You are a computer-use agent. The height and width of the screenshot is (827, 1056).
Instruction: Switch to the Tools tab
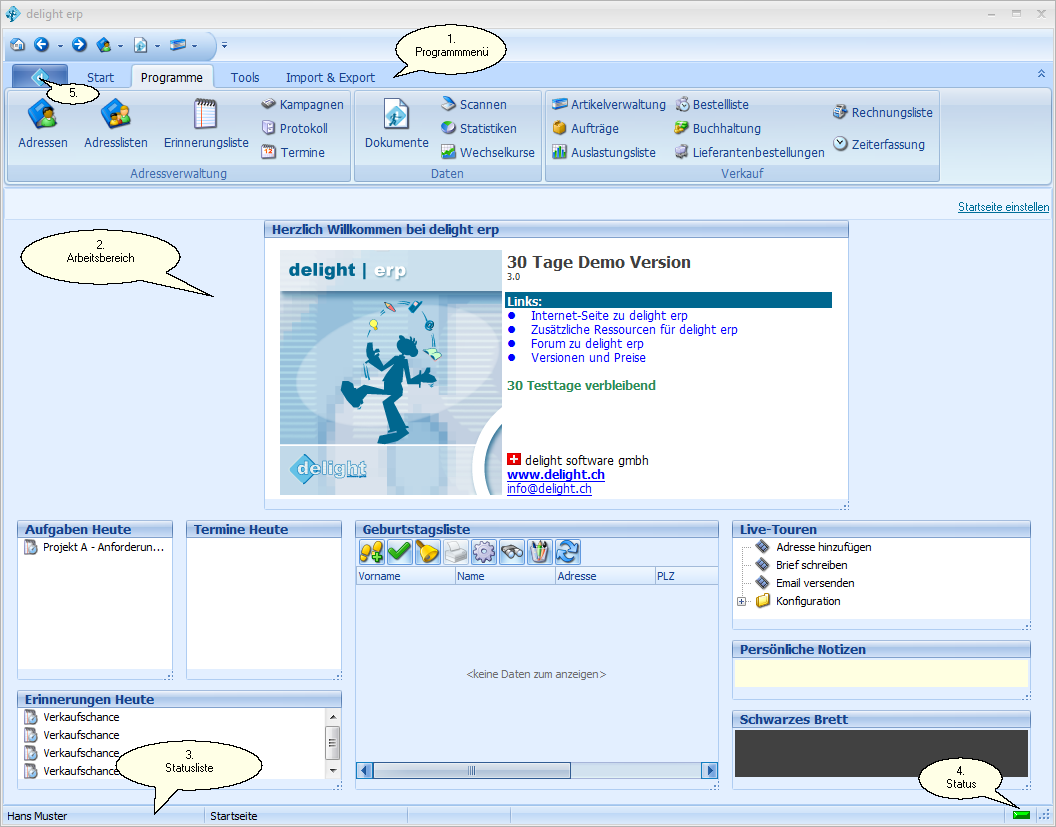pyautogui.click(x=245, y=77)
